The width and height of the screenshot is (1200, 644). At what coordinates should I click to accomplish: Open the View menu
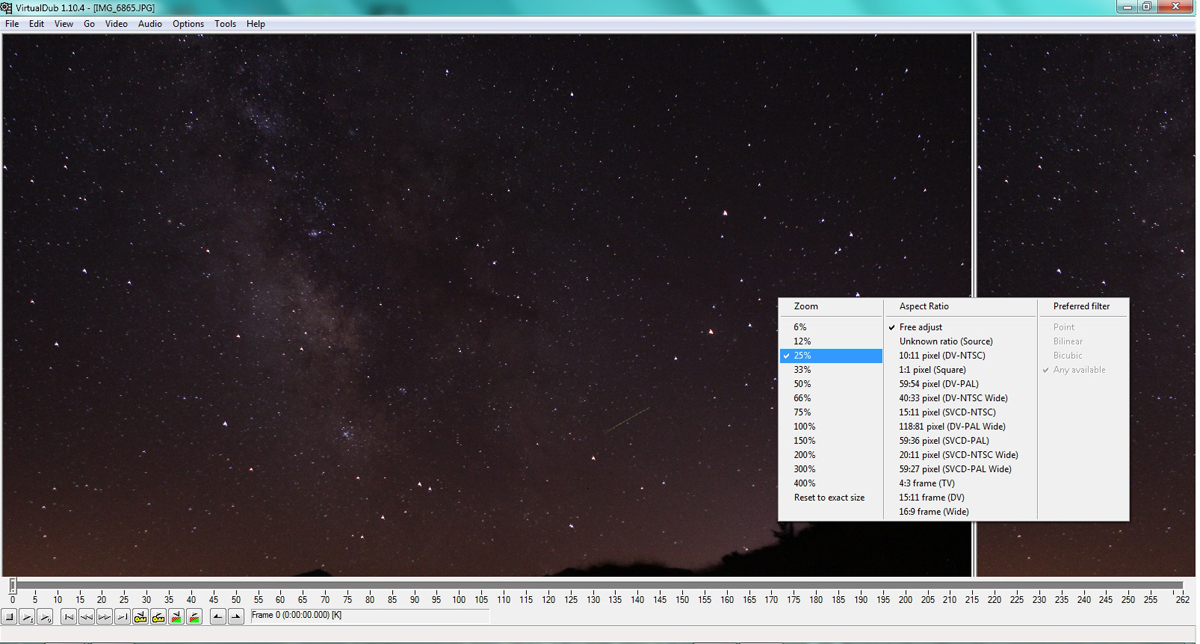click(63, 24)
